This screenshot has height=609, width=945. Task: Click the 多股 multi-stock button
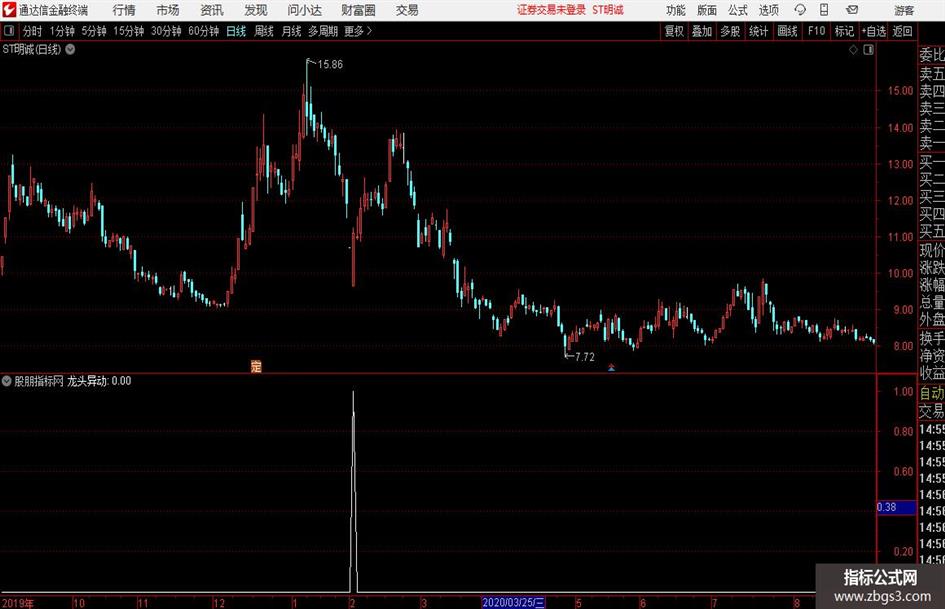click(x=730, y=31)
